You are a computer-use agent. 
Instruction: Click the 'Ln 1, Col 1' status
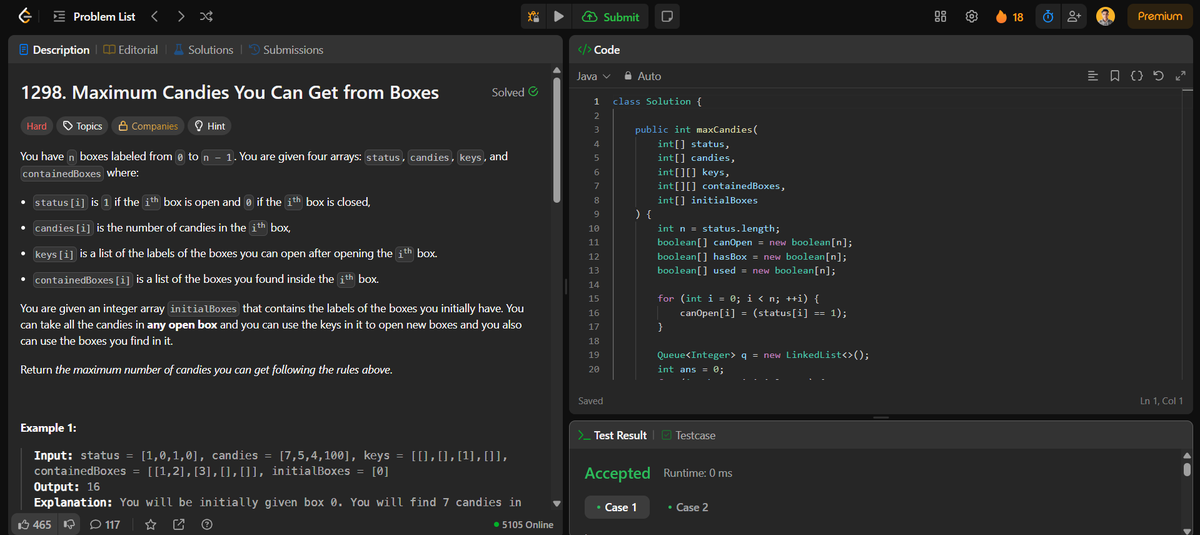[x=1161, y=401]
